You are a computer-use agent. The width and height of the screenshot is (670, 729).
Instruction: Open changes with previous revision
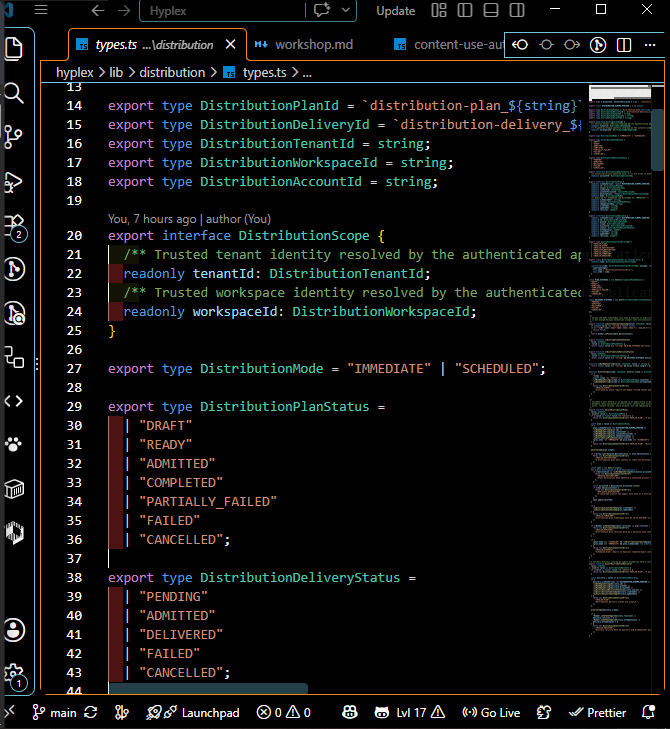[x=520, y=45]
